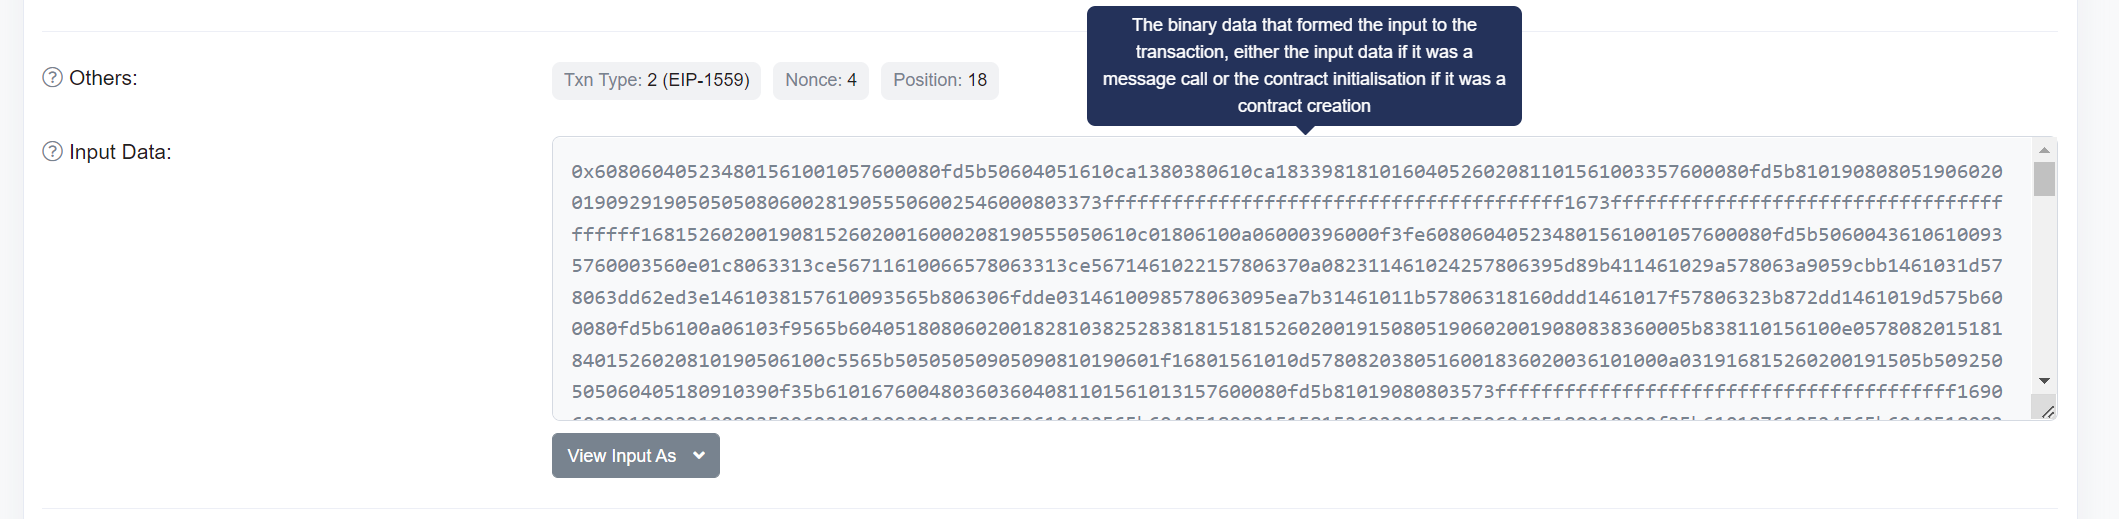
Task: Click the empty scrollbar track below the thumb
Action: 2044,290
